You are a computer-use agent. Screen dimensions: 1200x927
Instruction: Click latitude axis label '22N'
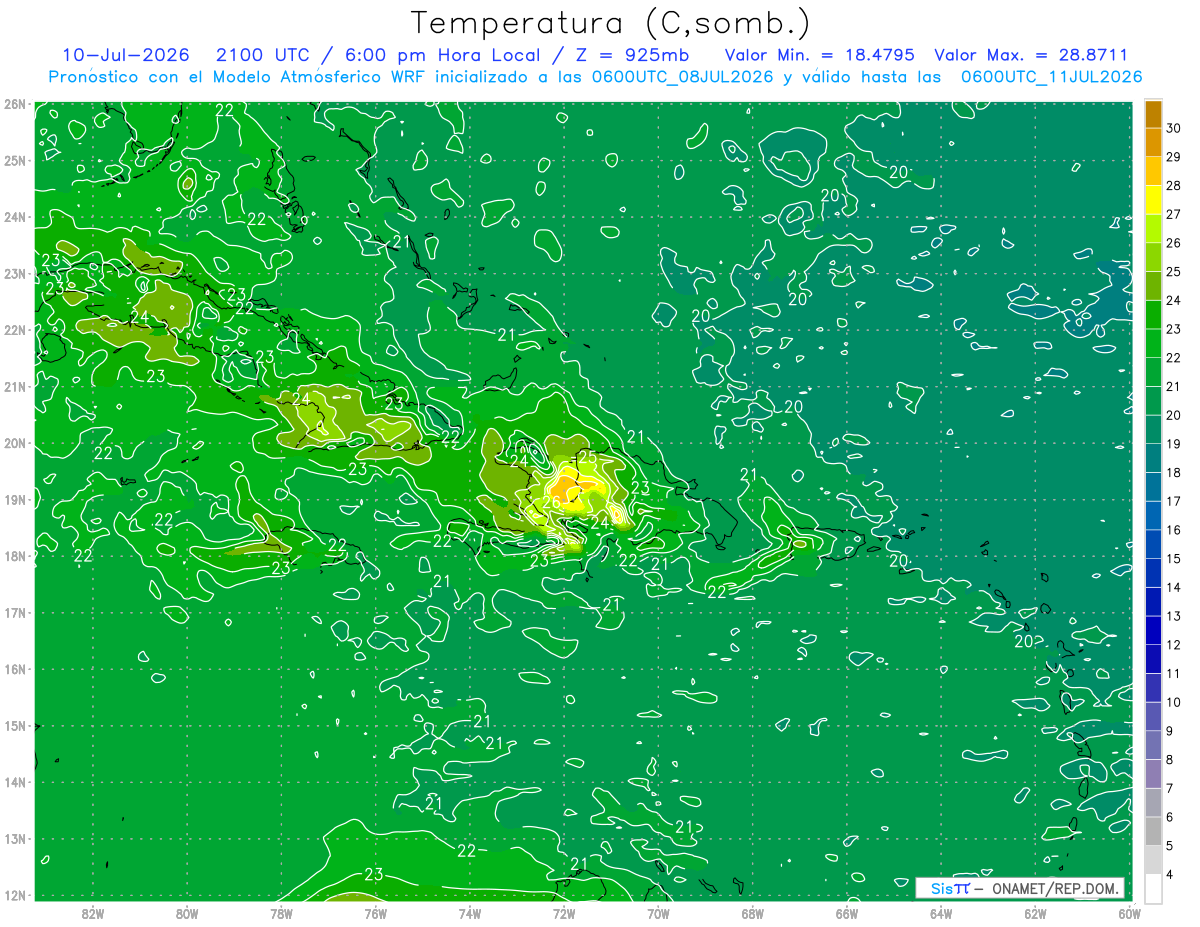click(x=14, y=330)
